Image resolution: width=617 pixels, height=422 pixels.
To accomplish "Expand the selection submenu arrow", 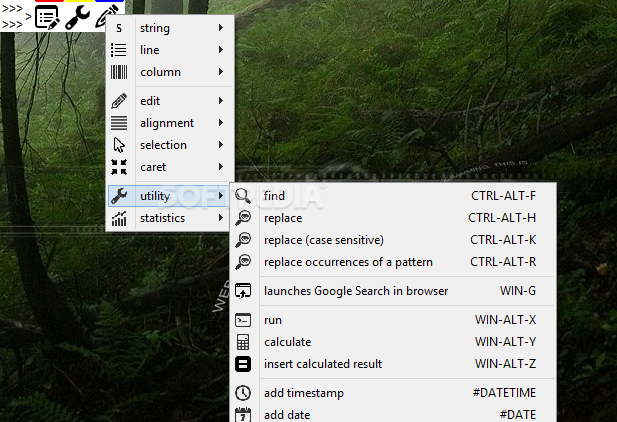I will [x=221, y=145].
